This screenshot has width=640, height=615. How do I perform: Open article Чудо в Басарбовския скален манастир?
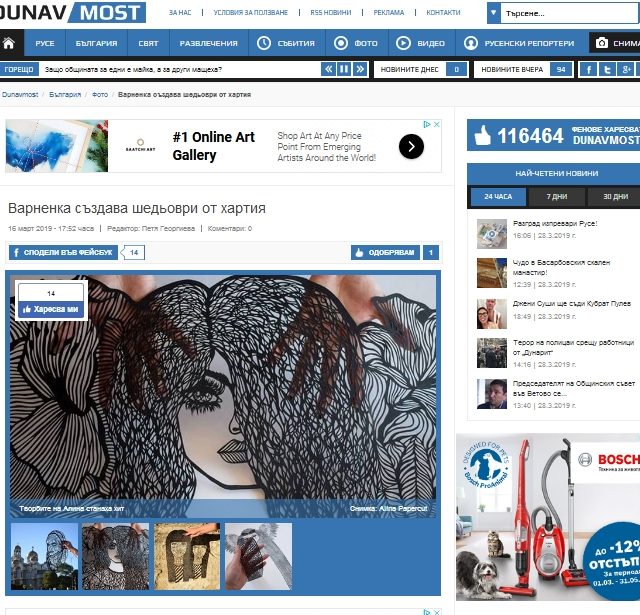[561, 267]
